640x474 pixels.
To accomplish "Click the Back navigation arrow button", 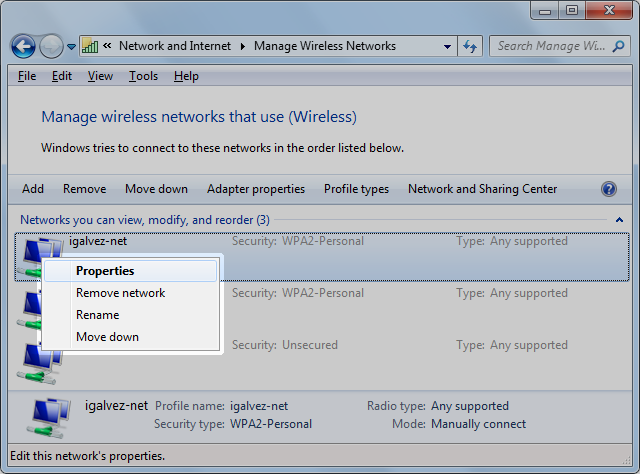I will pyautogui.click(x=23, y=47).
